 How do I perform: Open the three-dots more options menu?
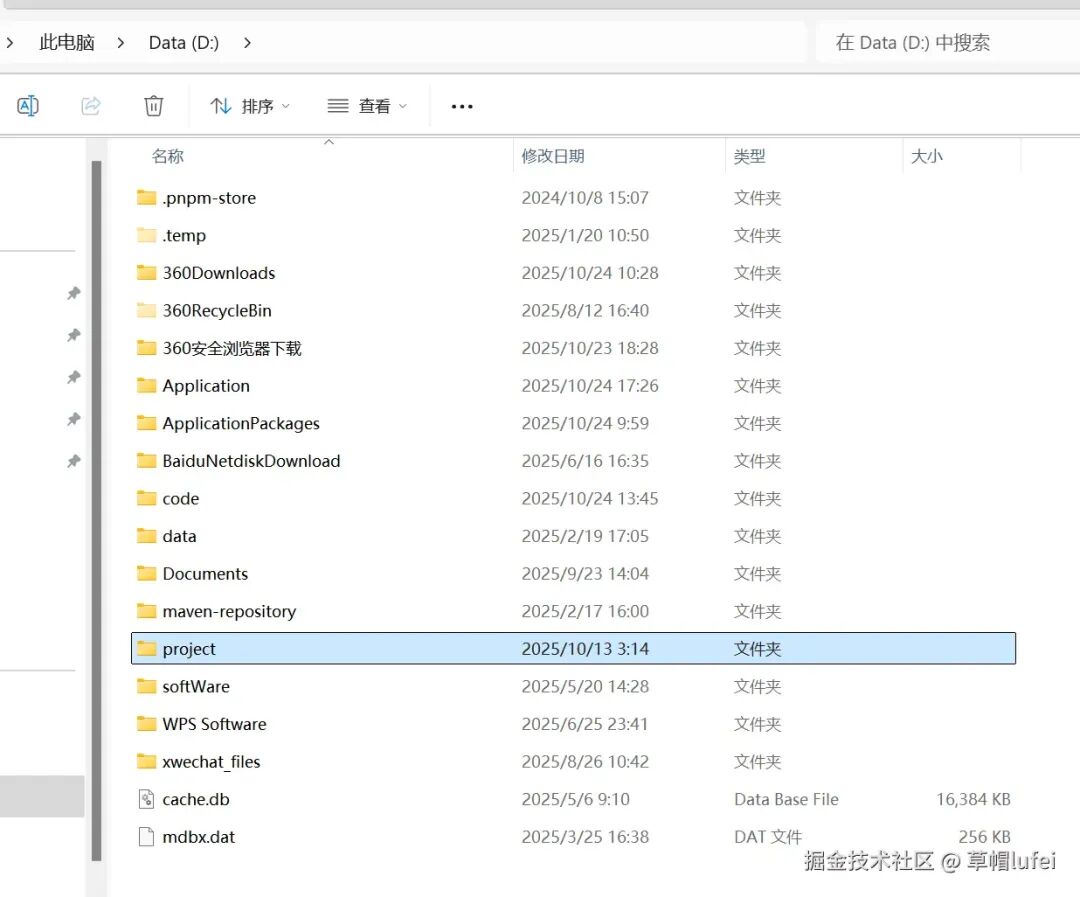[x=461, y=106]
